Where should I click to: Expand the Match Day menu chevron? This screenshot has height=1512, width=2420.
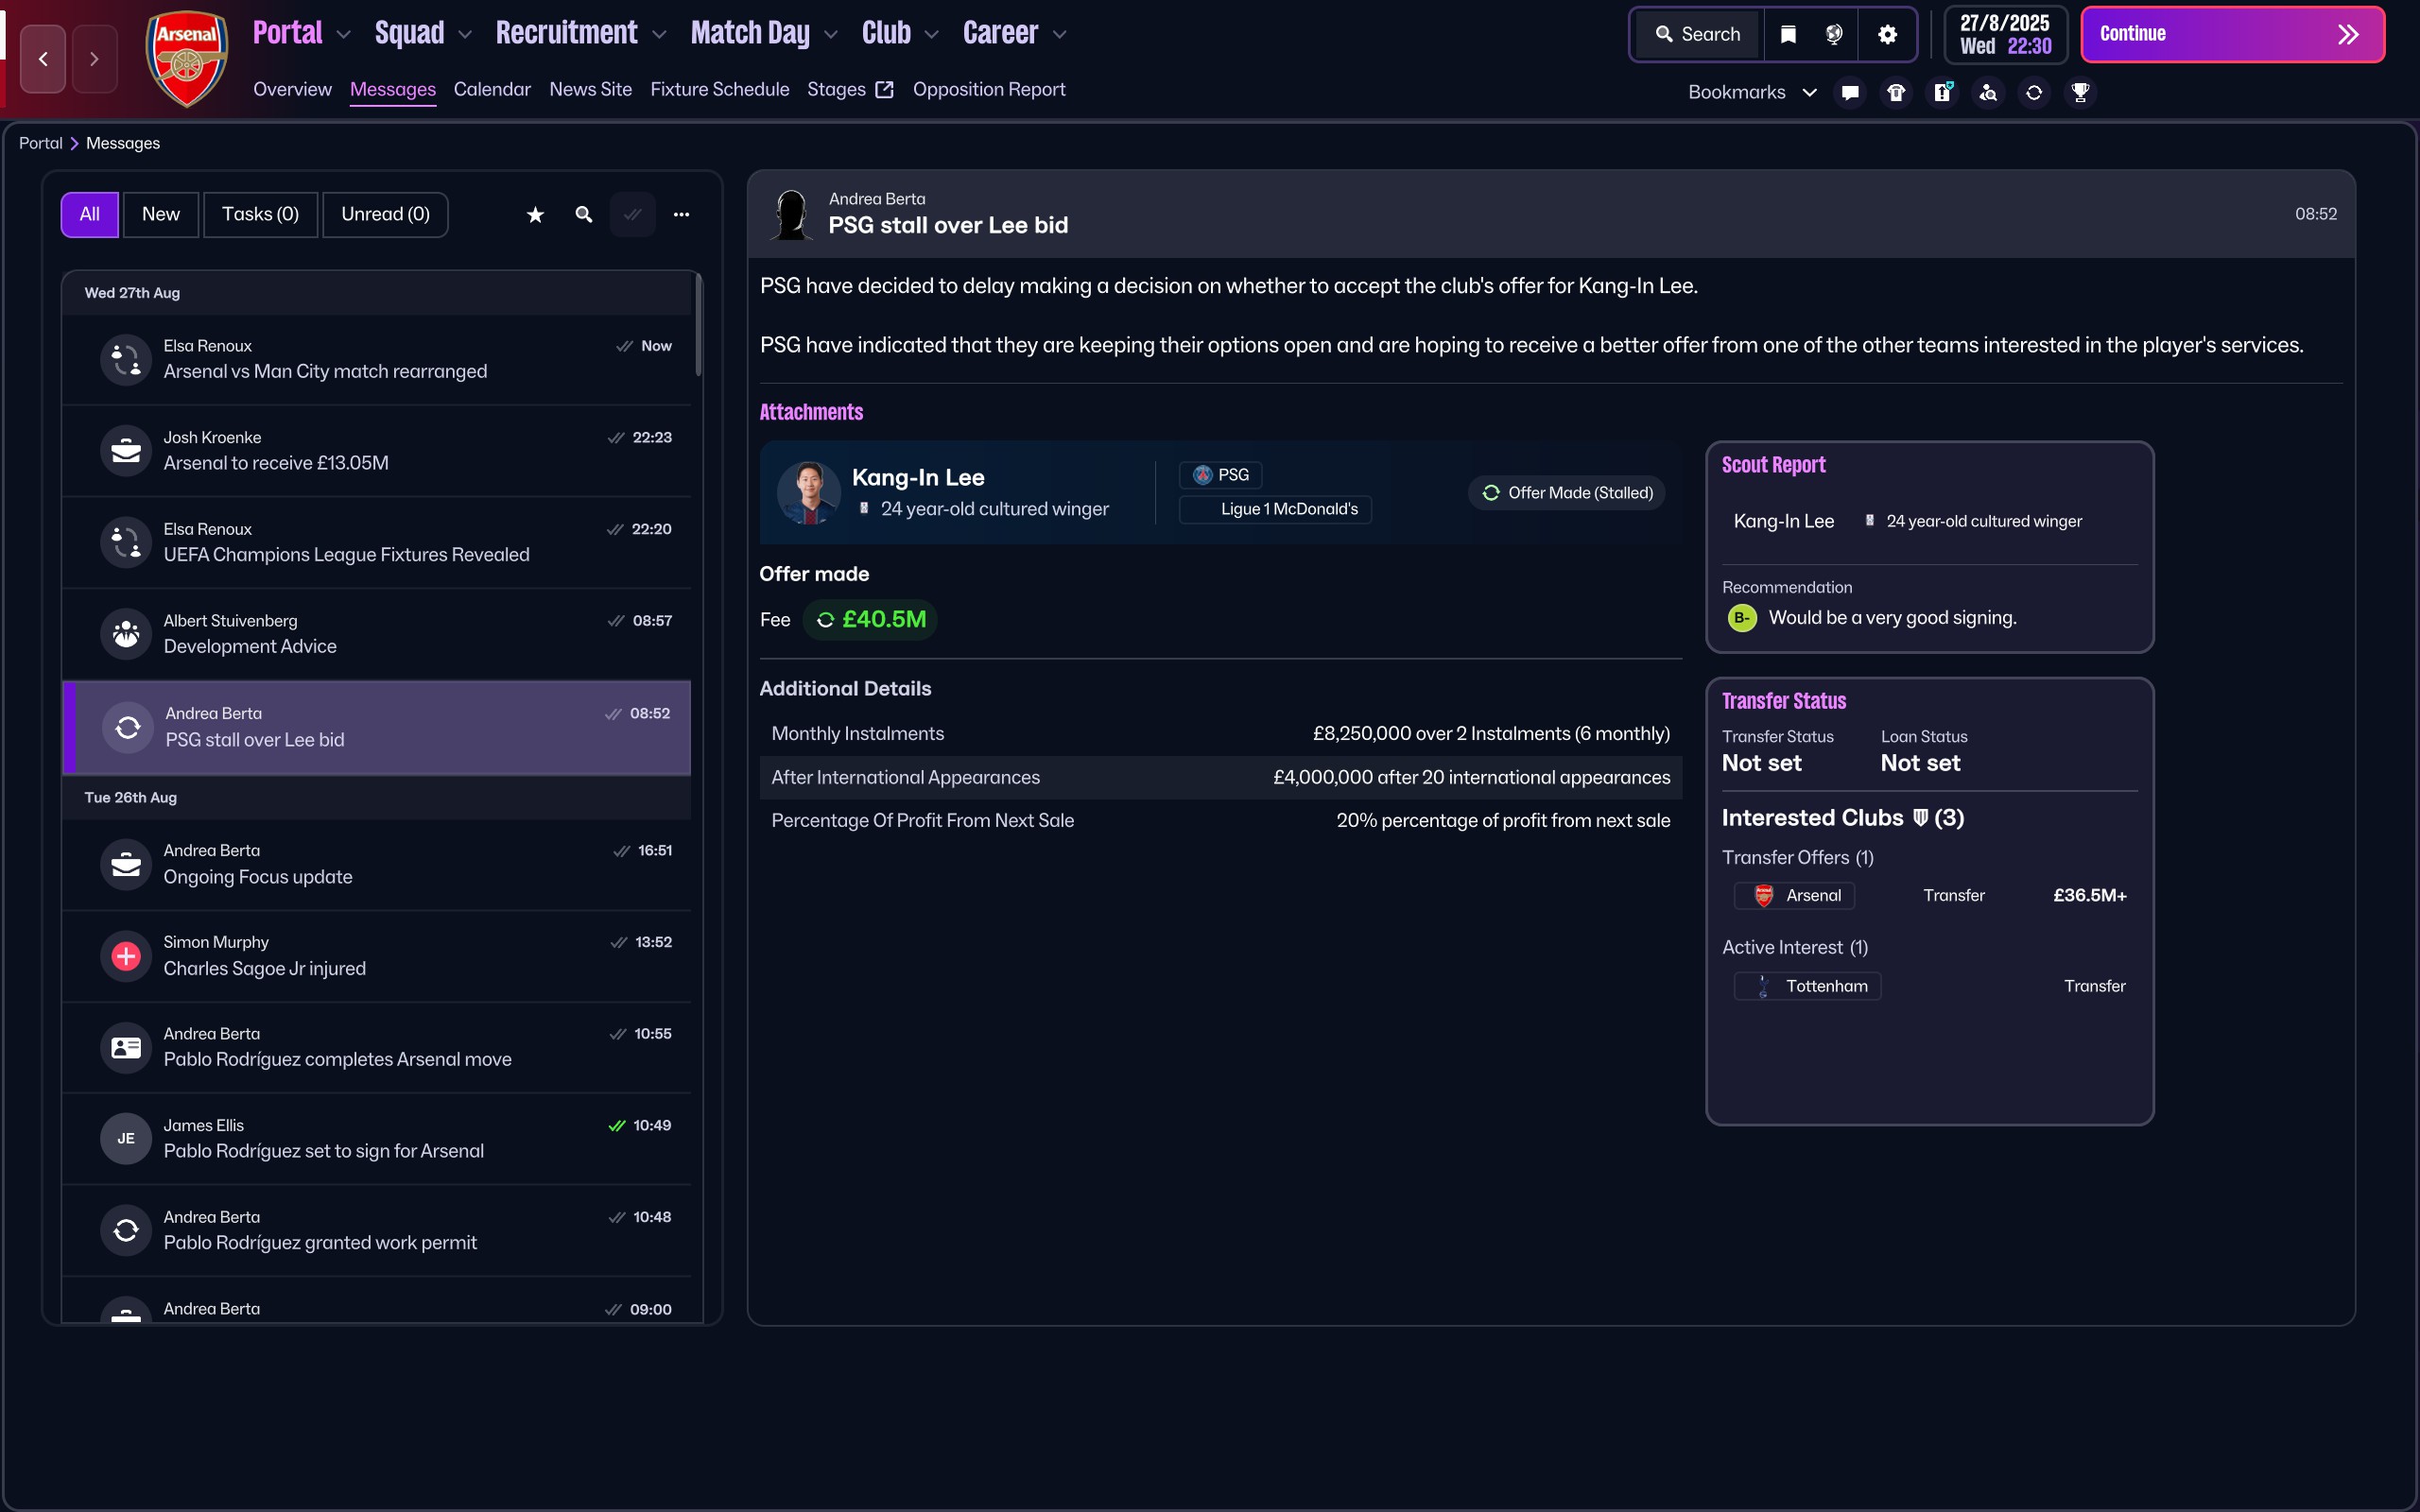click(x=830, y=34)
